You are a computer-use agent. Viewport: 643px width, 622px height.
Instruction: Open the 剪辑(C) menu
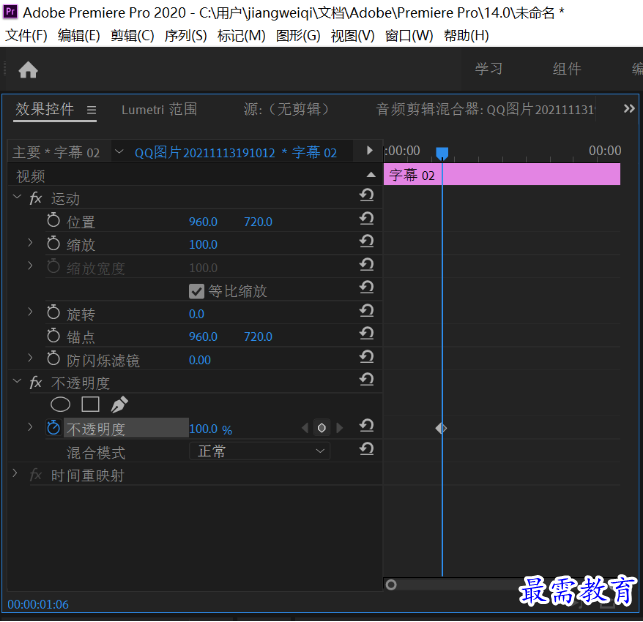pyautogui.click(x=132, y=36)
